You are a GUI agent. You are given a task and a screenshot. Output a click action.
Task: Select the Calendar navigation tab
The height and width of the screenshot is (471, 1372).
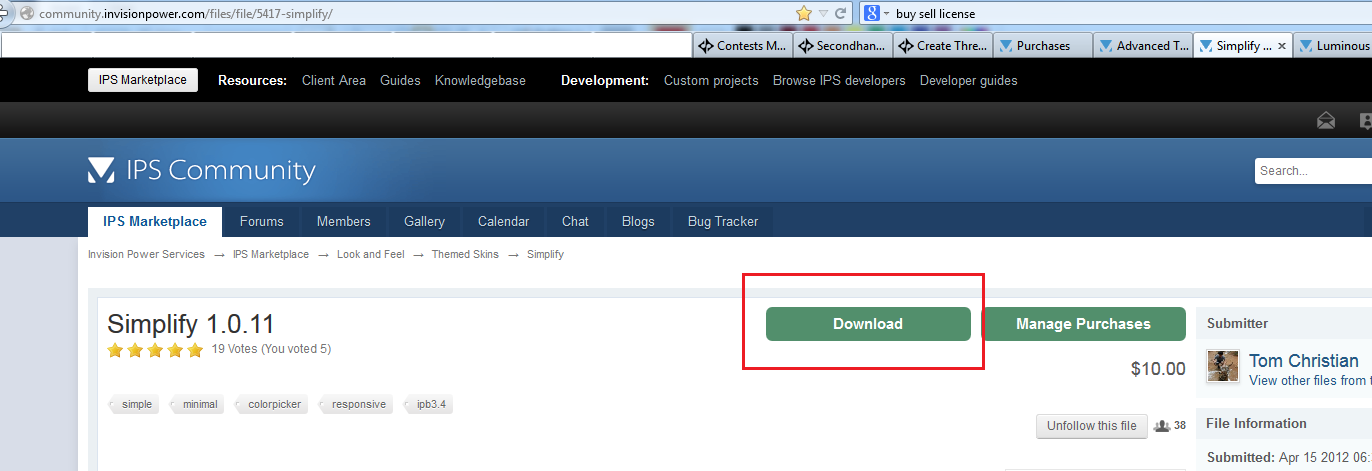pyautogui.click(x=504, y=222)
